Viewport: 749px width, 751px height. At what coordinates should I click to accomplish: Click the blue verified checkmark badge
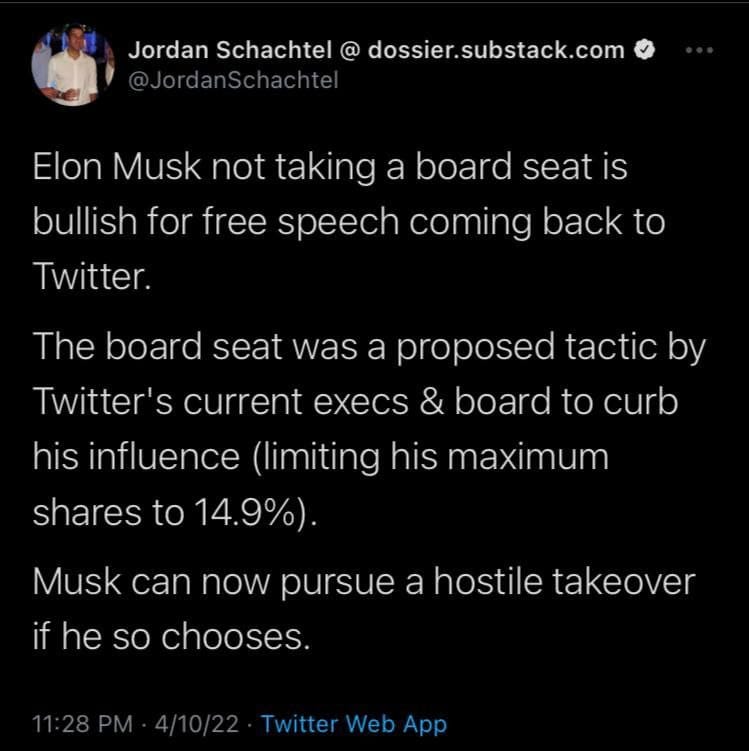click(x=646, y=50)
